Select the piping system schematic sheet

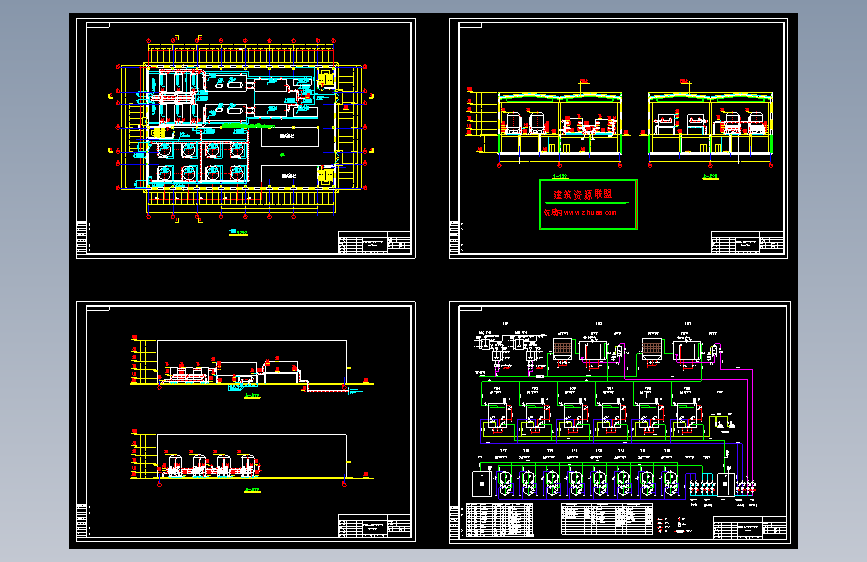pyautogui.click(x=620, y=422)
